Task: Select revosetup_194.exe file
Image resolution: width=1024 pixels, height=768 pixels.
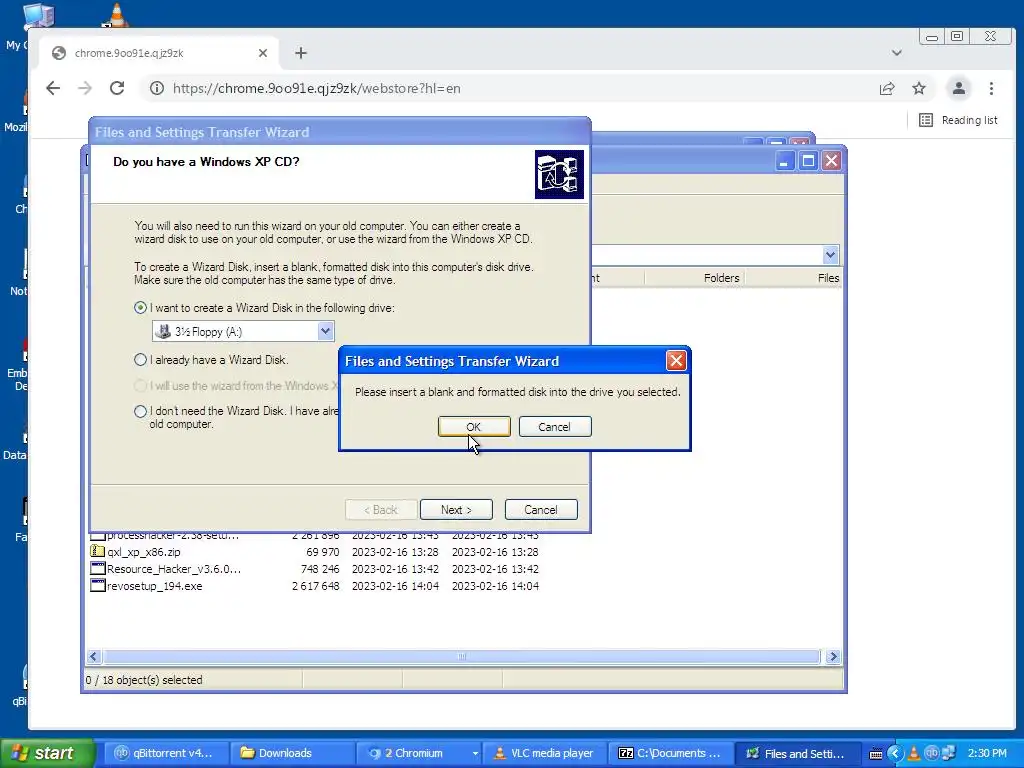Action: click(x=155, y=586)
